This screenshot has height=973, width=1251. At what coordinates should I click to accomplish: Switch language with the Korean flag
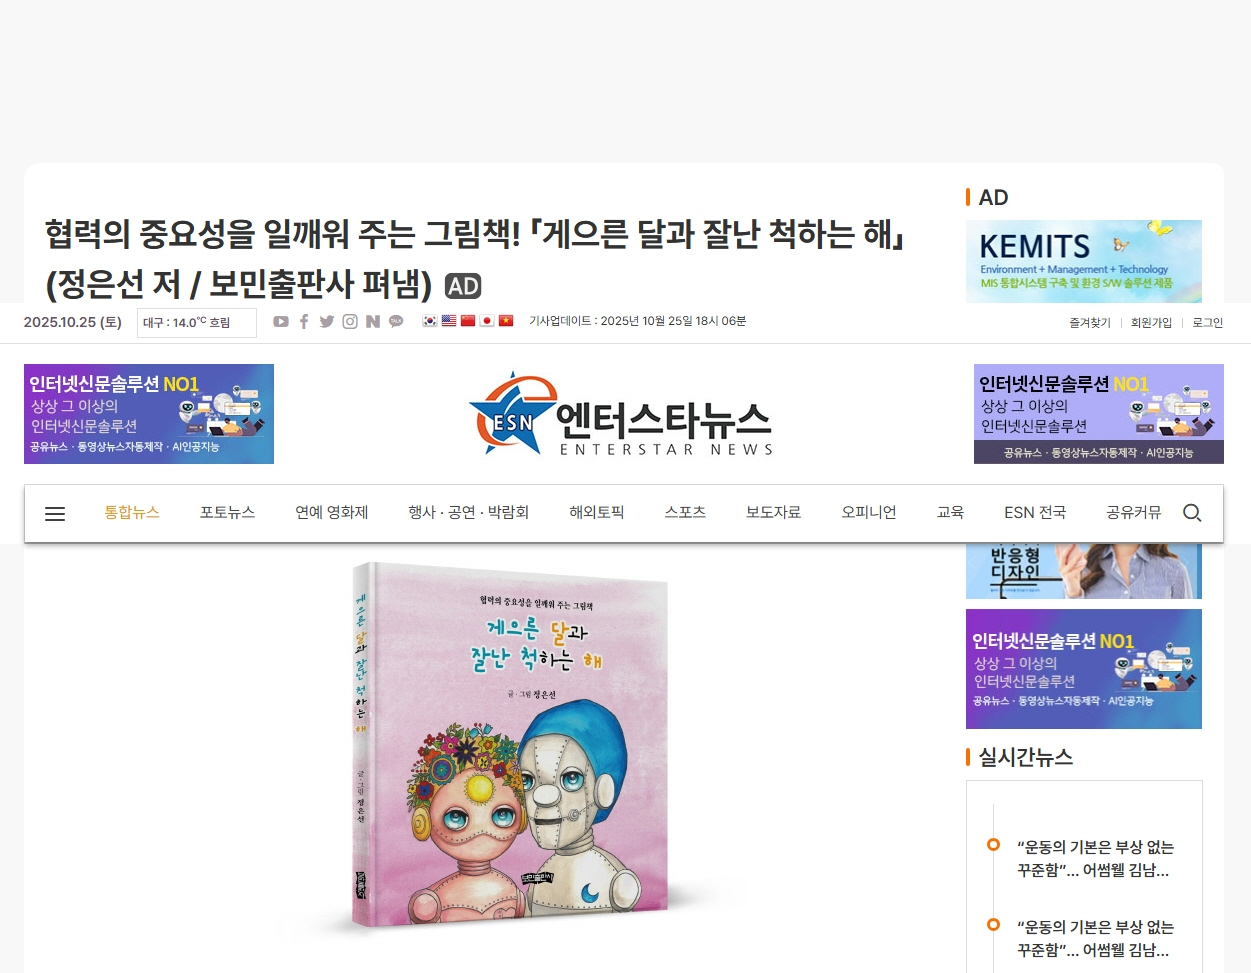pos(430,321)
